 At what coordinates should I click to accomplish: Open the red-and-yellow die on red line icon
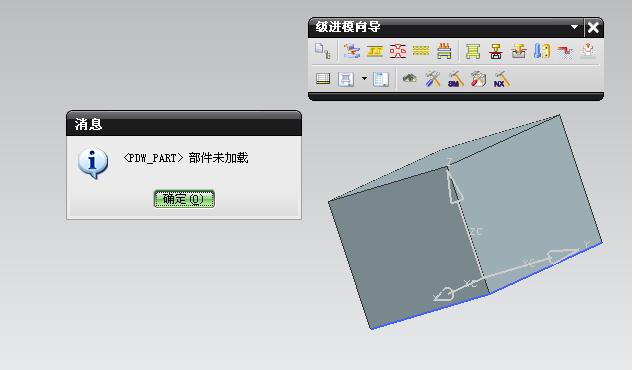click(x=496, y=51)
